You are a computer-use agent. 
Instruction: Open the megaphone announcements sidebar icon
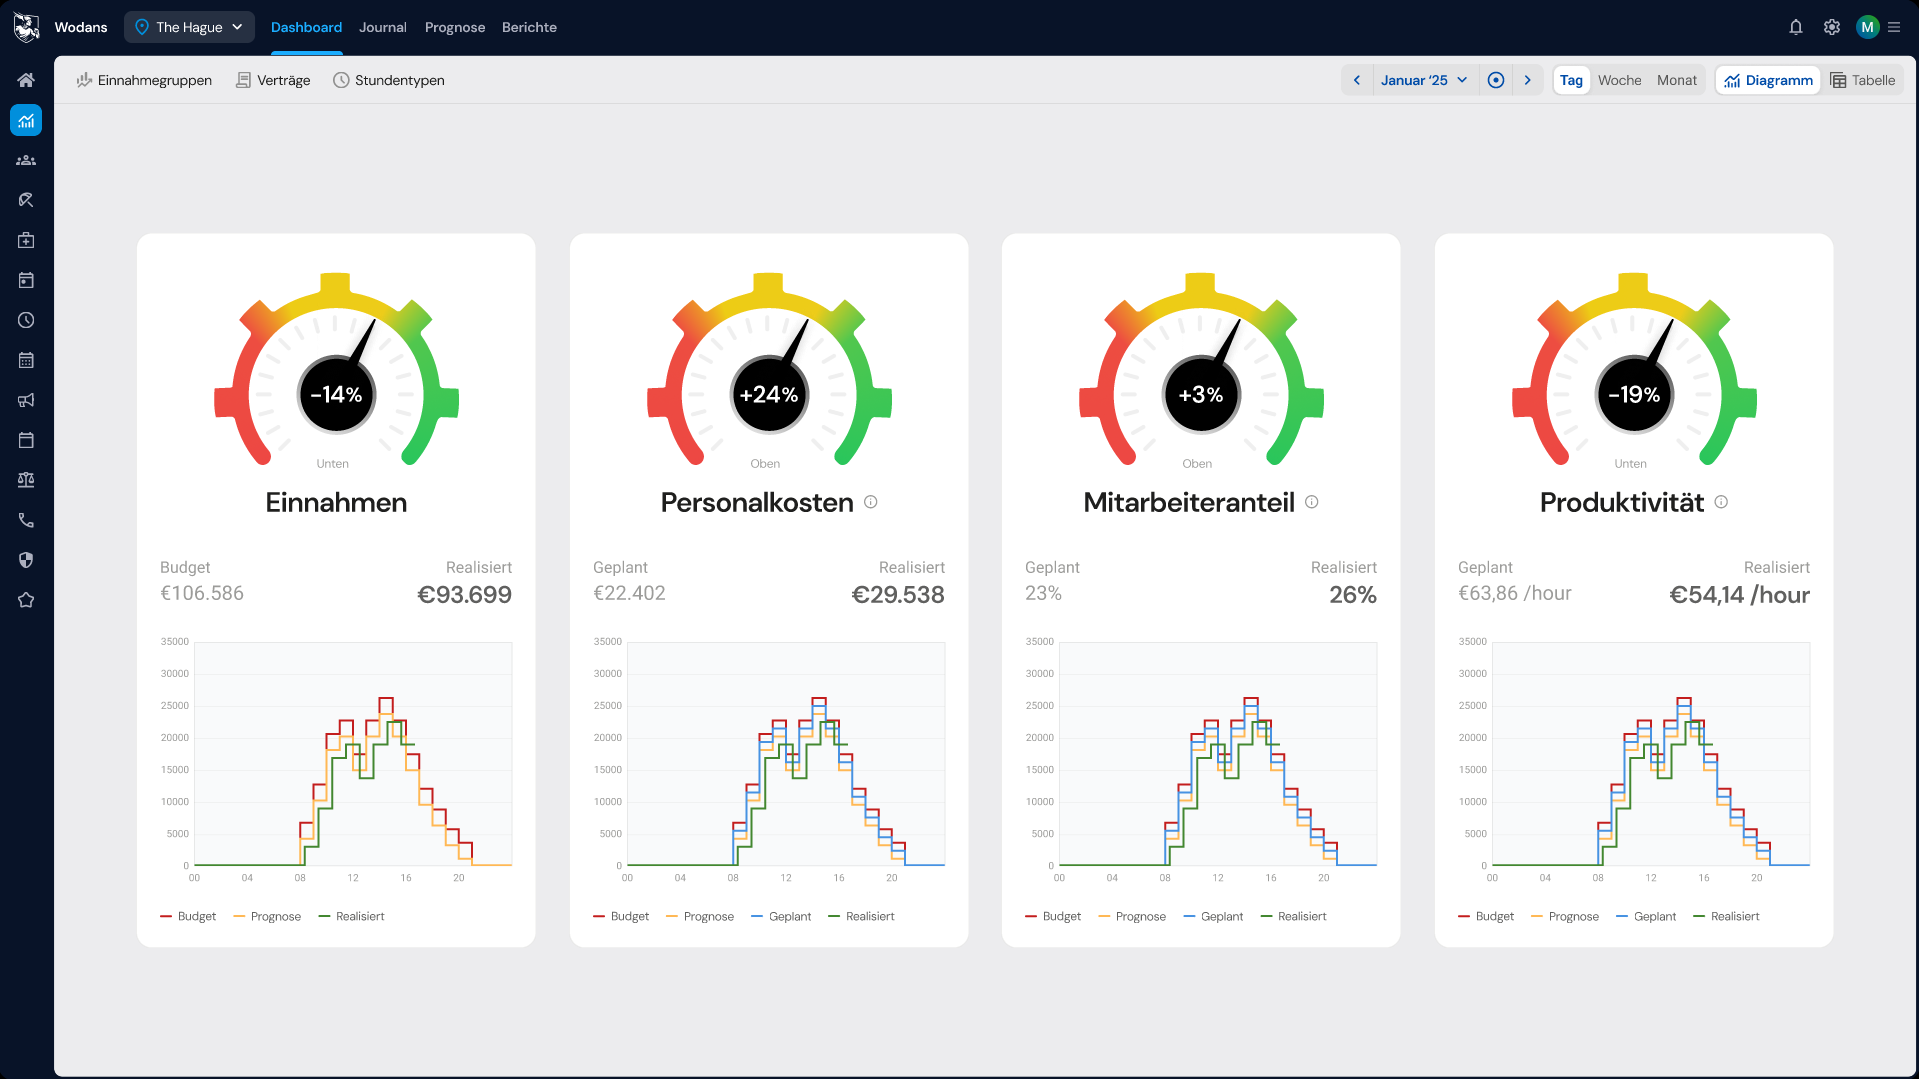click(26, 400)
